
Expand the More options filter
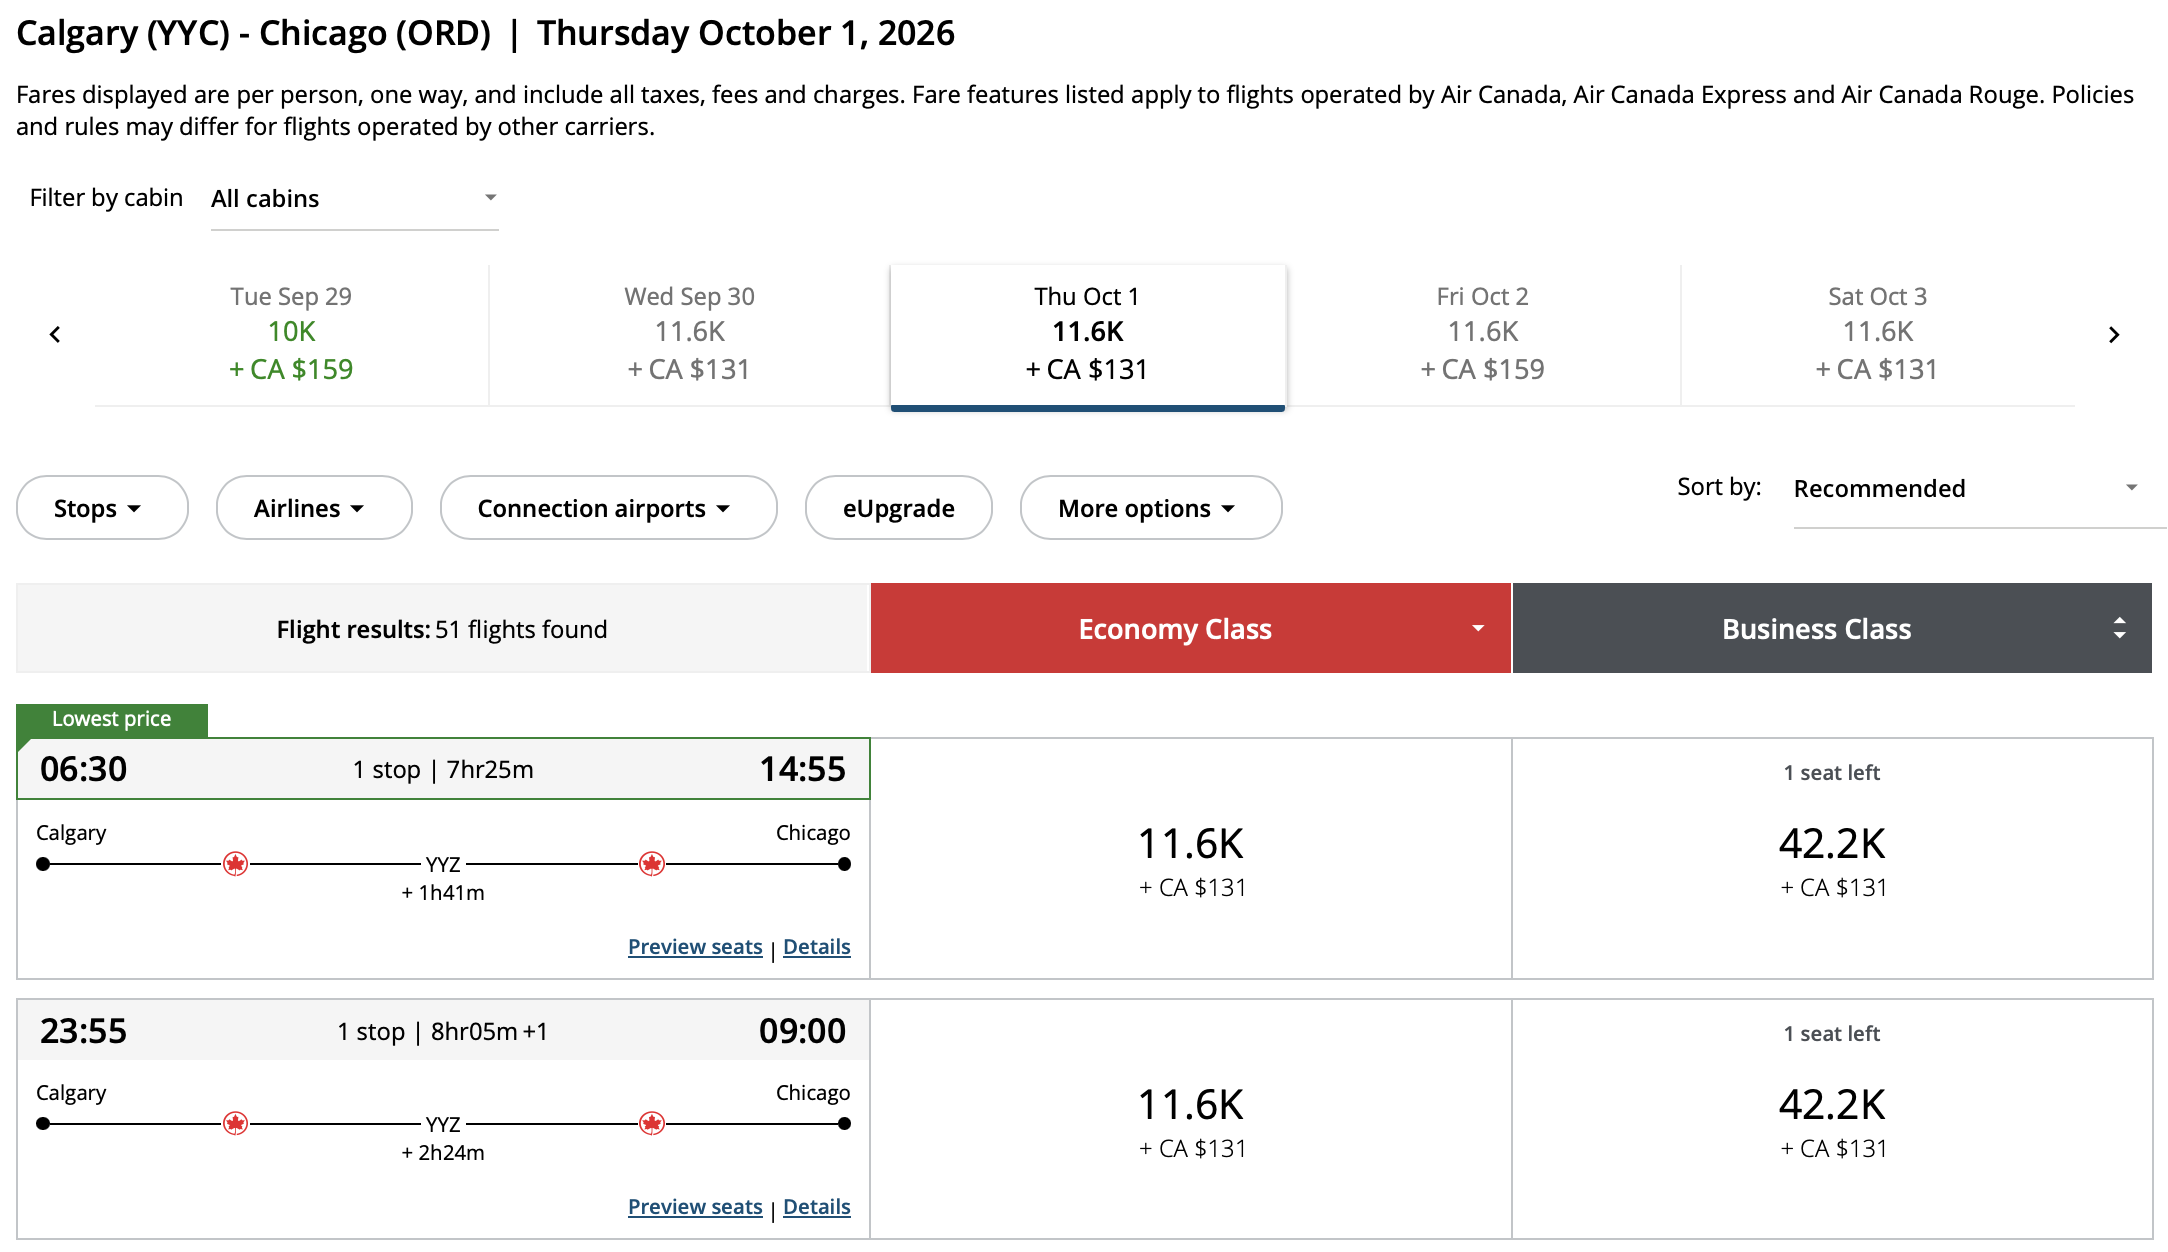1151,508
